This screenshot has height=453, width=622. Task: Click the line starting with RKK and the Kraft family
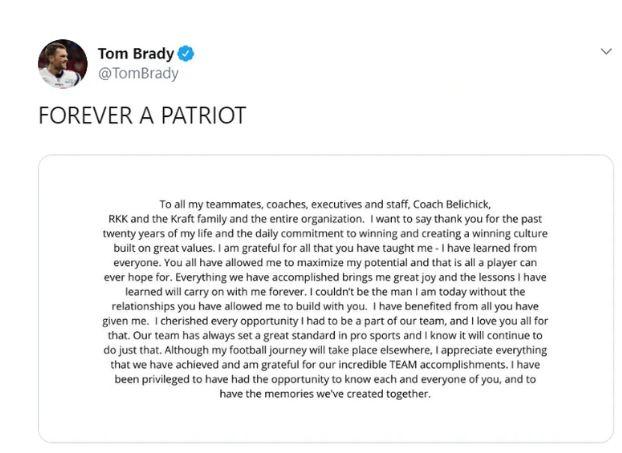click(325, 219)
